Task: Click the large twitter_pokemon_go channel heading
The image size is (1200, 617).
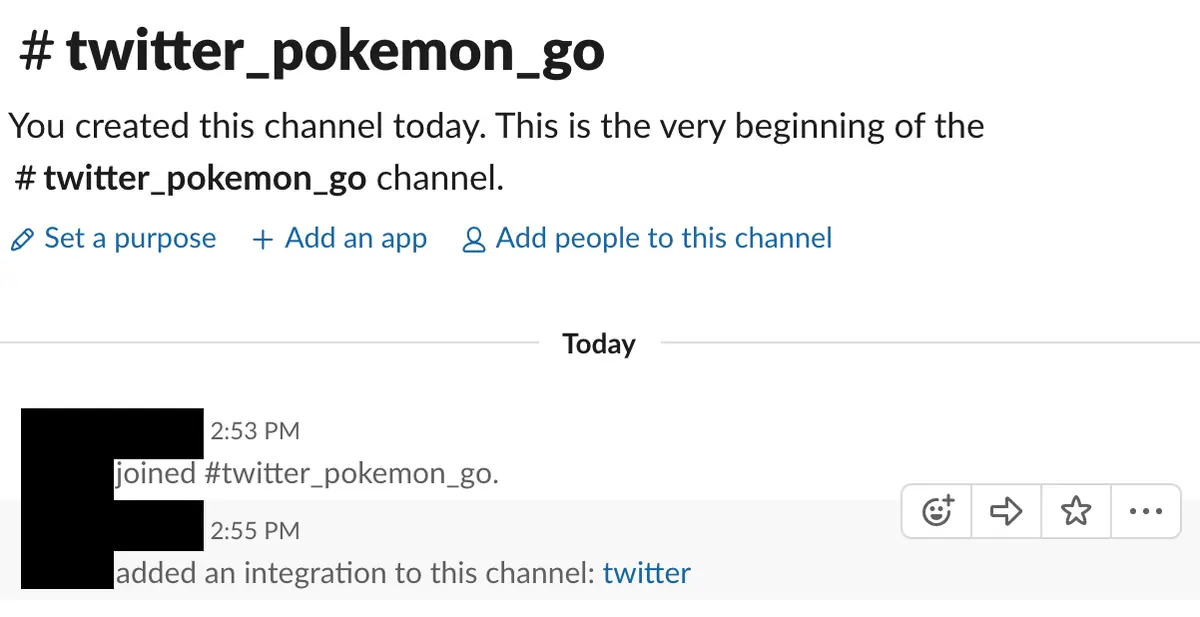Action: pyautogui.click(x=312, y=50)
